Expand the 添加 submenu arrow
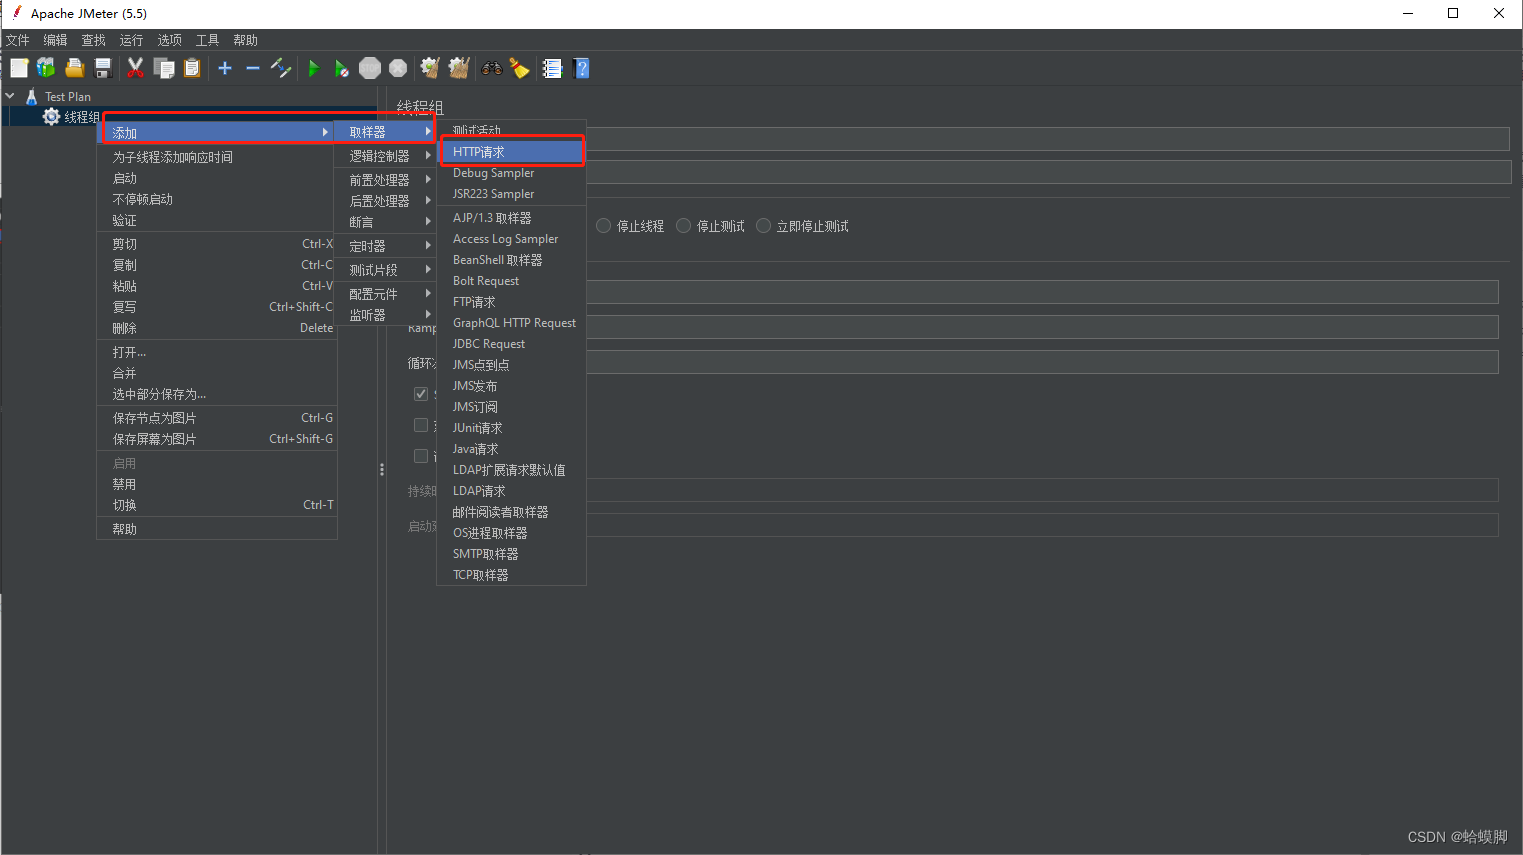The width and height of the screenshot is (1523, 855). click(x=325, y=132)
